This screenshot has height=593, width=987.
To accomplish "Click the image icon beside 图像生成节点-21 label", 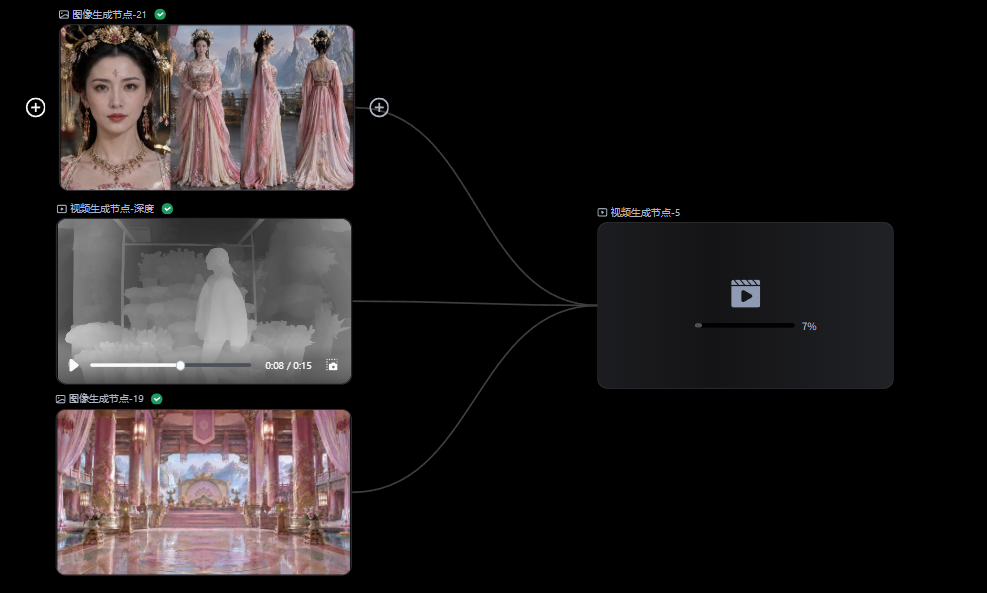I will click(x=64, y=14).
